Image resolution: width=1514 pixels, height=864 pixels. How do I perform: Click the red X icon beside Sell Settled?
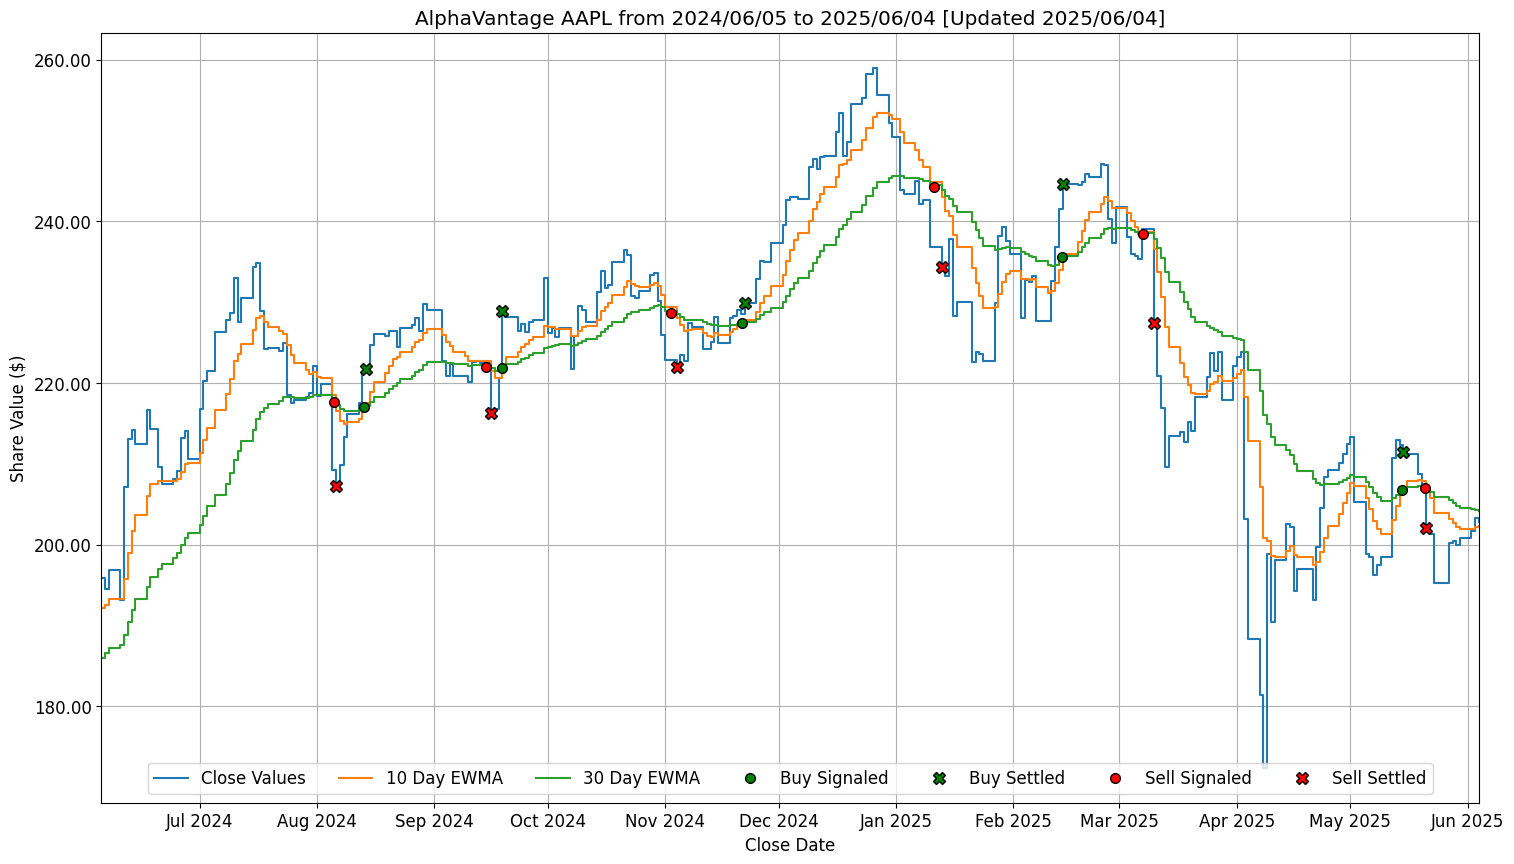[x=1302, y=778]
